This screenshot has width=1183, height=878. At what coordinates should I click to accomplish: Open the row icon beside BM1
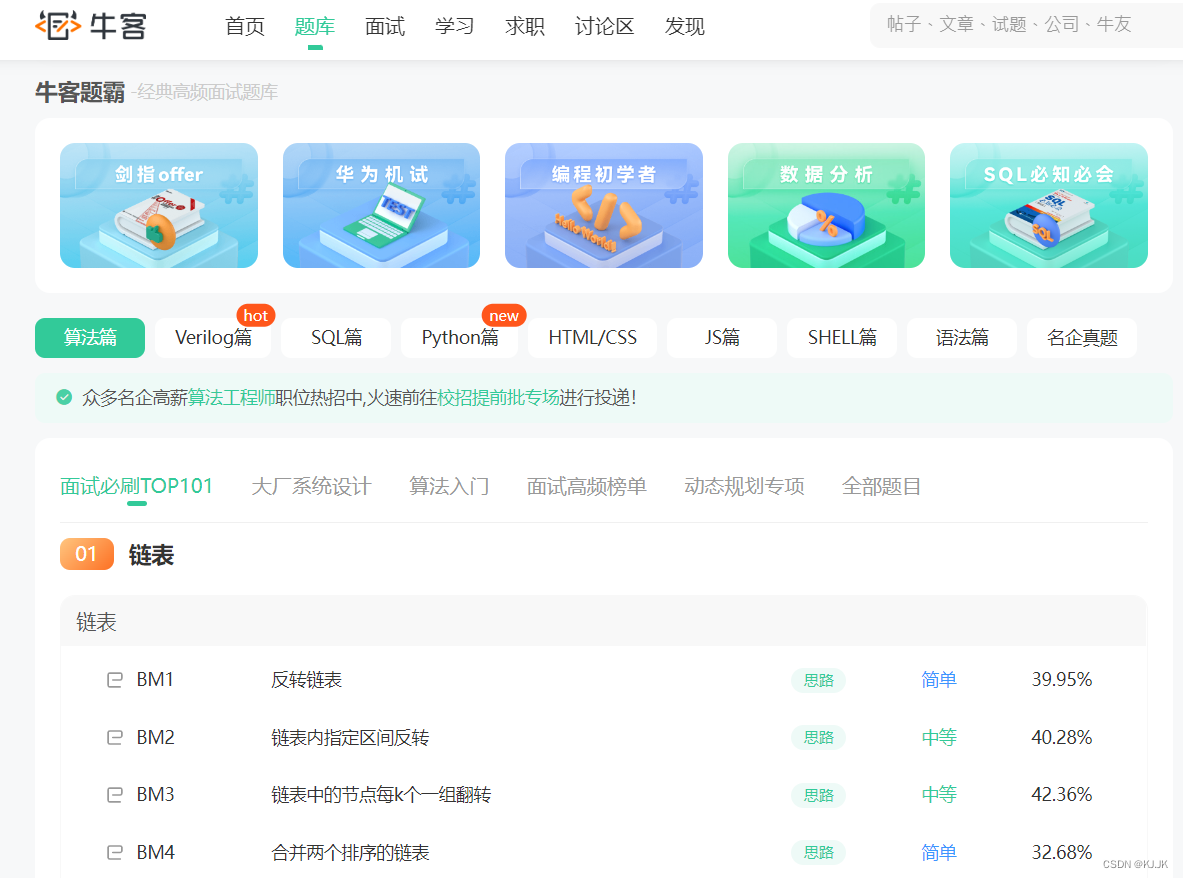click(x=115, y=680)
